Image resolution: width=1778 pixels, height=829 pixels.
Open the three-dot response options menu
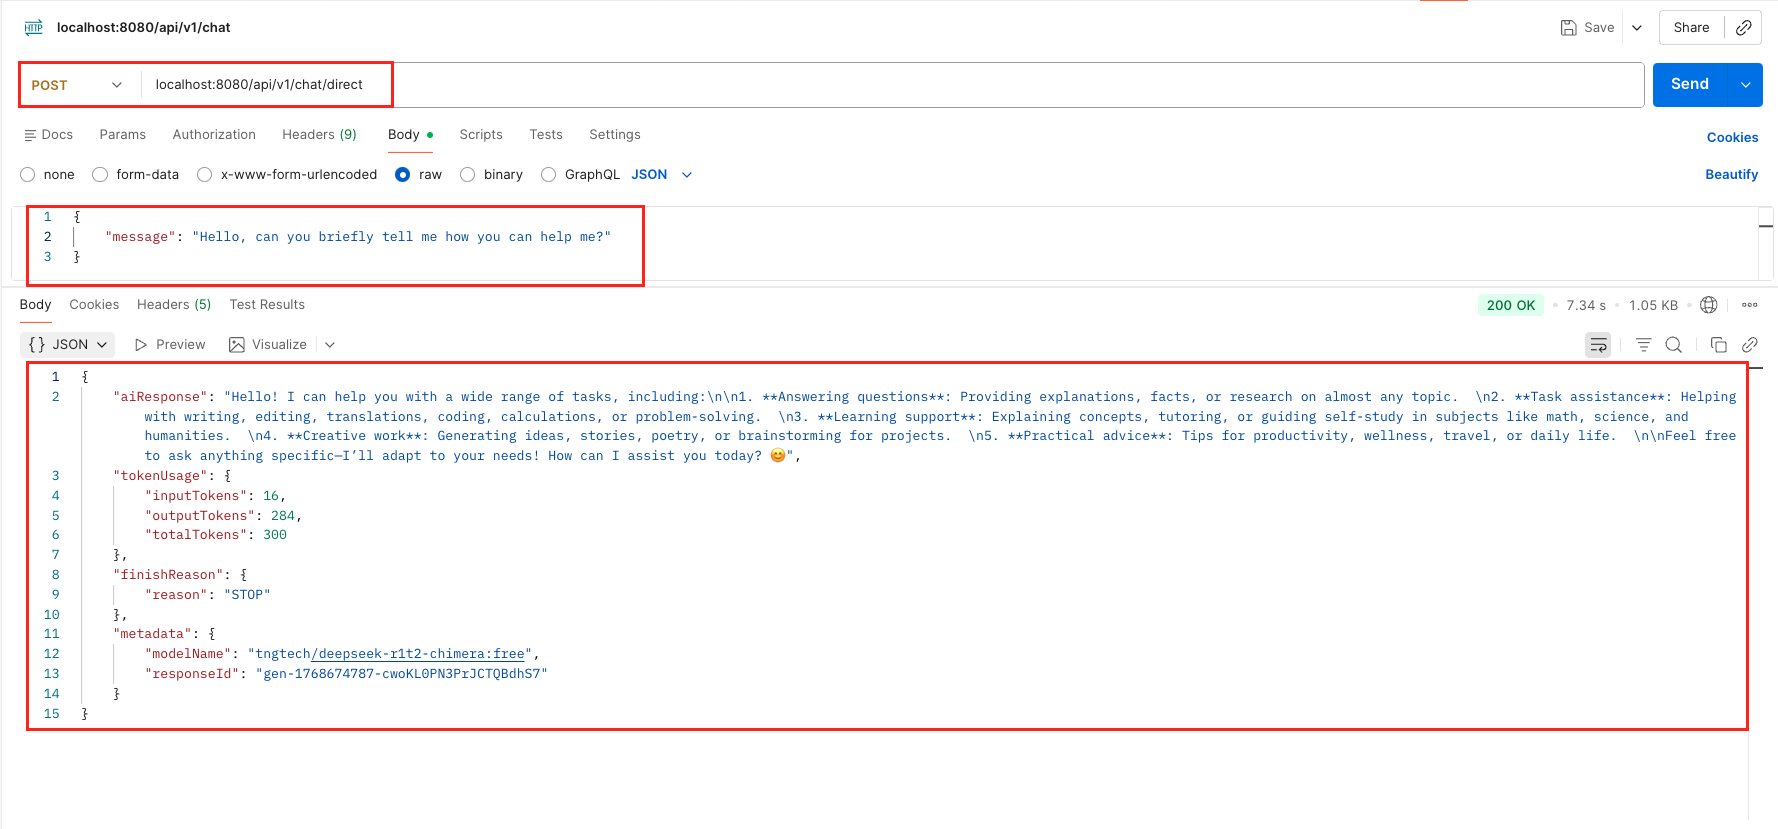(1749, 305)
